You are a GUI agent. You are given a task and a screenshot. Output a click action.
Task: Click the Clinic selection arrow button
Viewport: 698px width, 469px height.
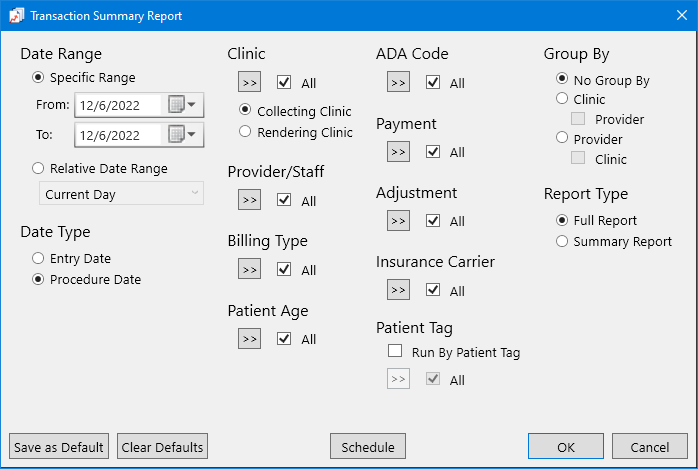[x=249, y=82]
